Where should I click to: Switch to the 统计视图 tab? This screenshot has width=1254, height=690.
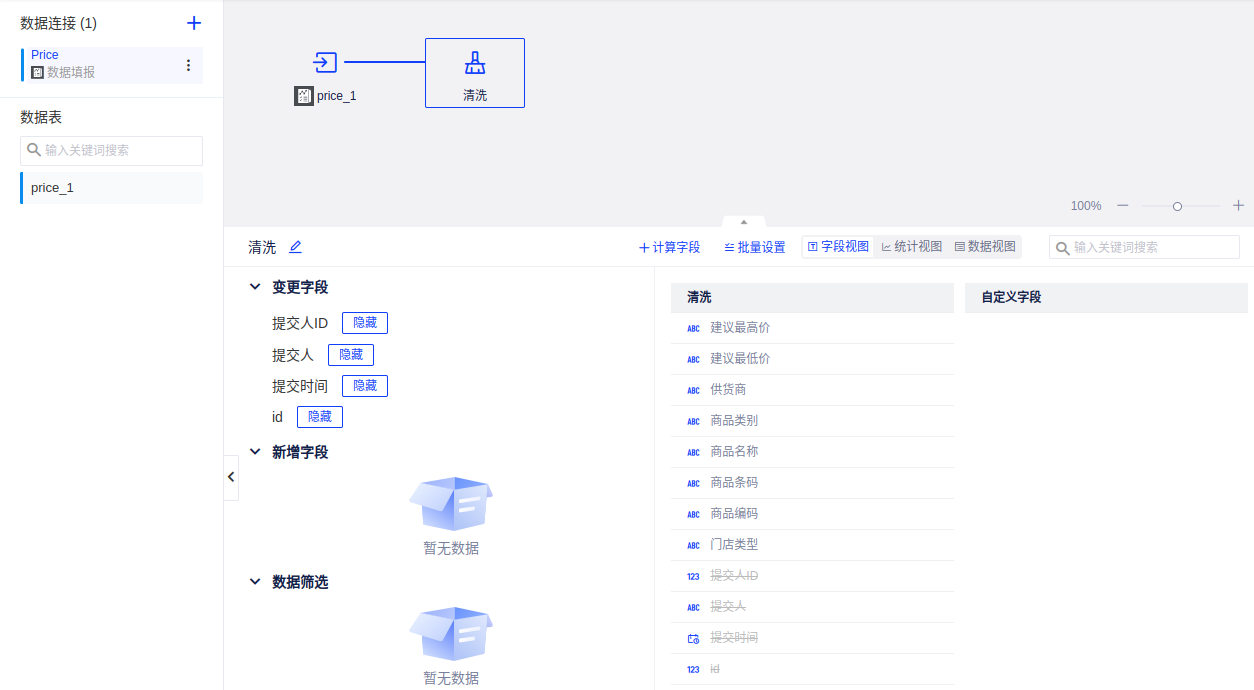point(912,247)
